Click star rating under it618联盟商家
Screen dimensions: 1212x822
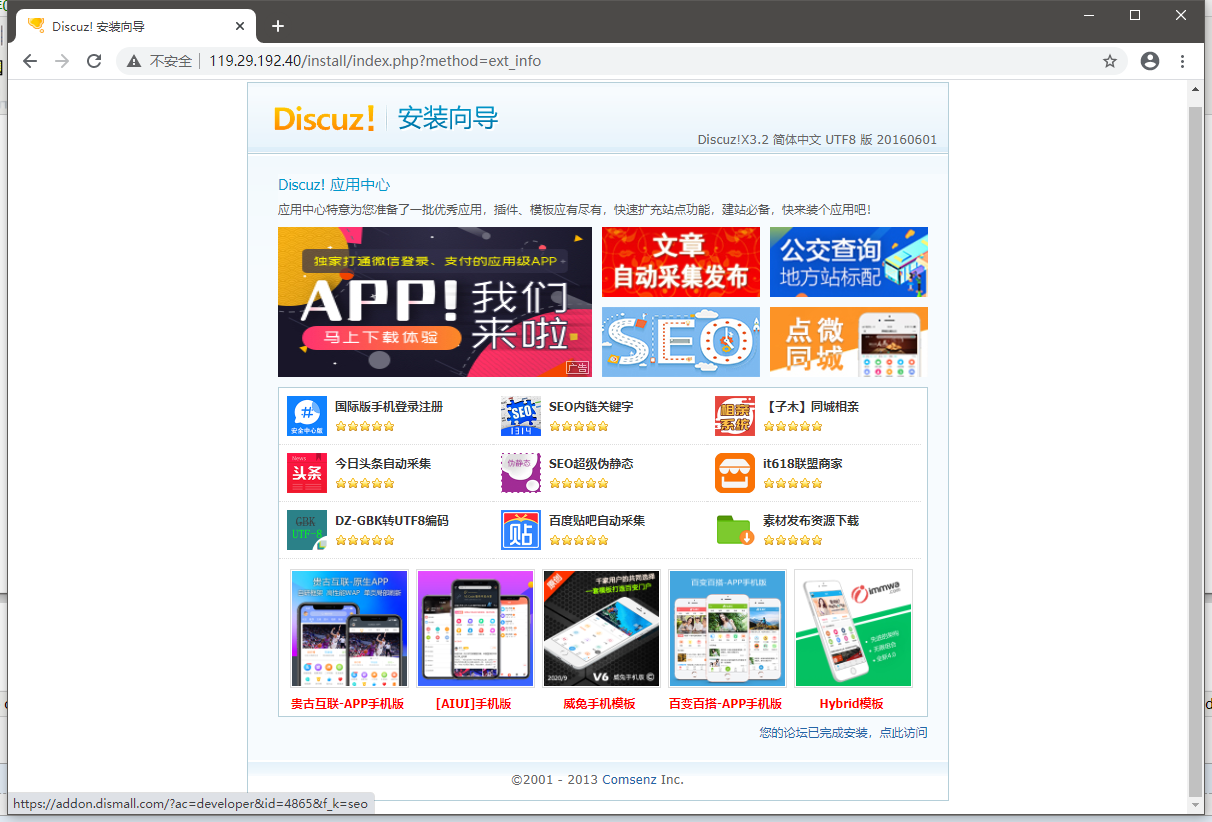[x=793, y=483]
